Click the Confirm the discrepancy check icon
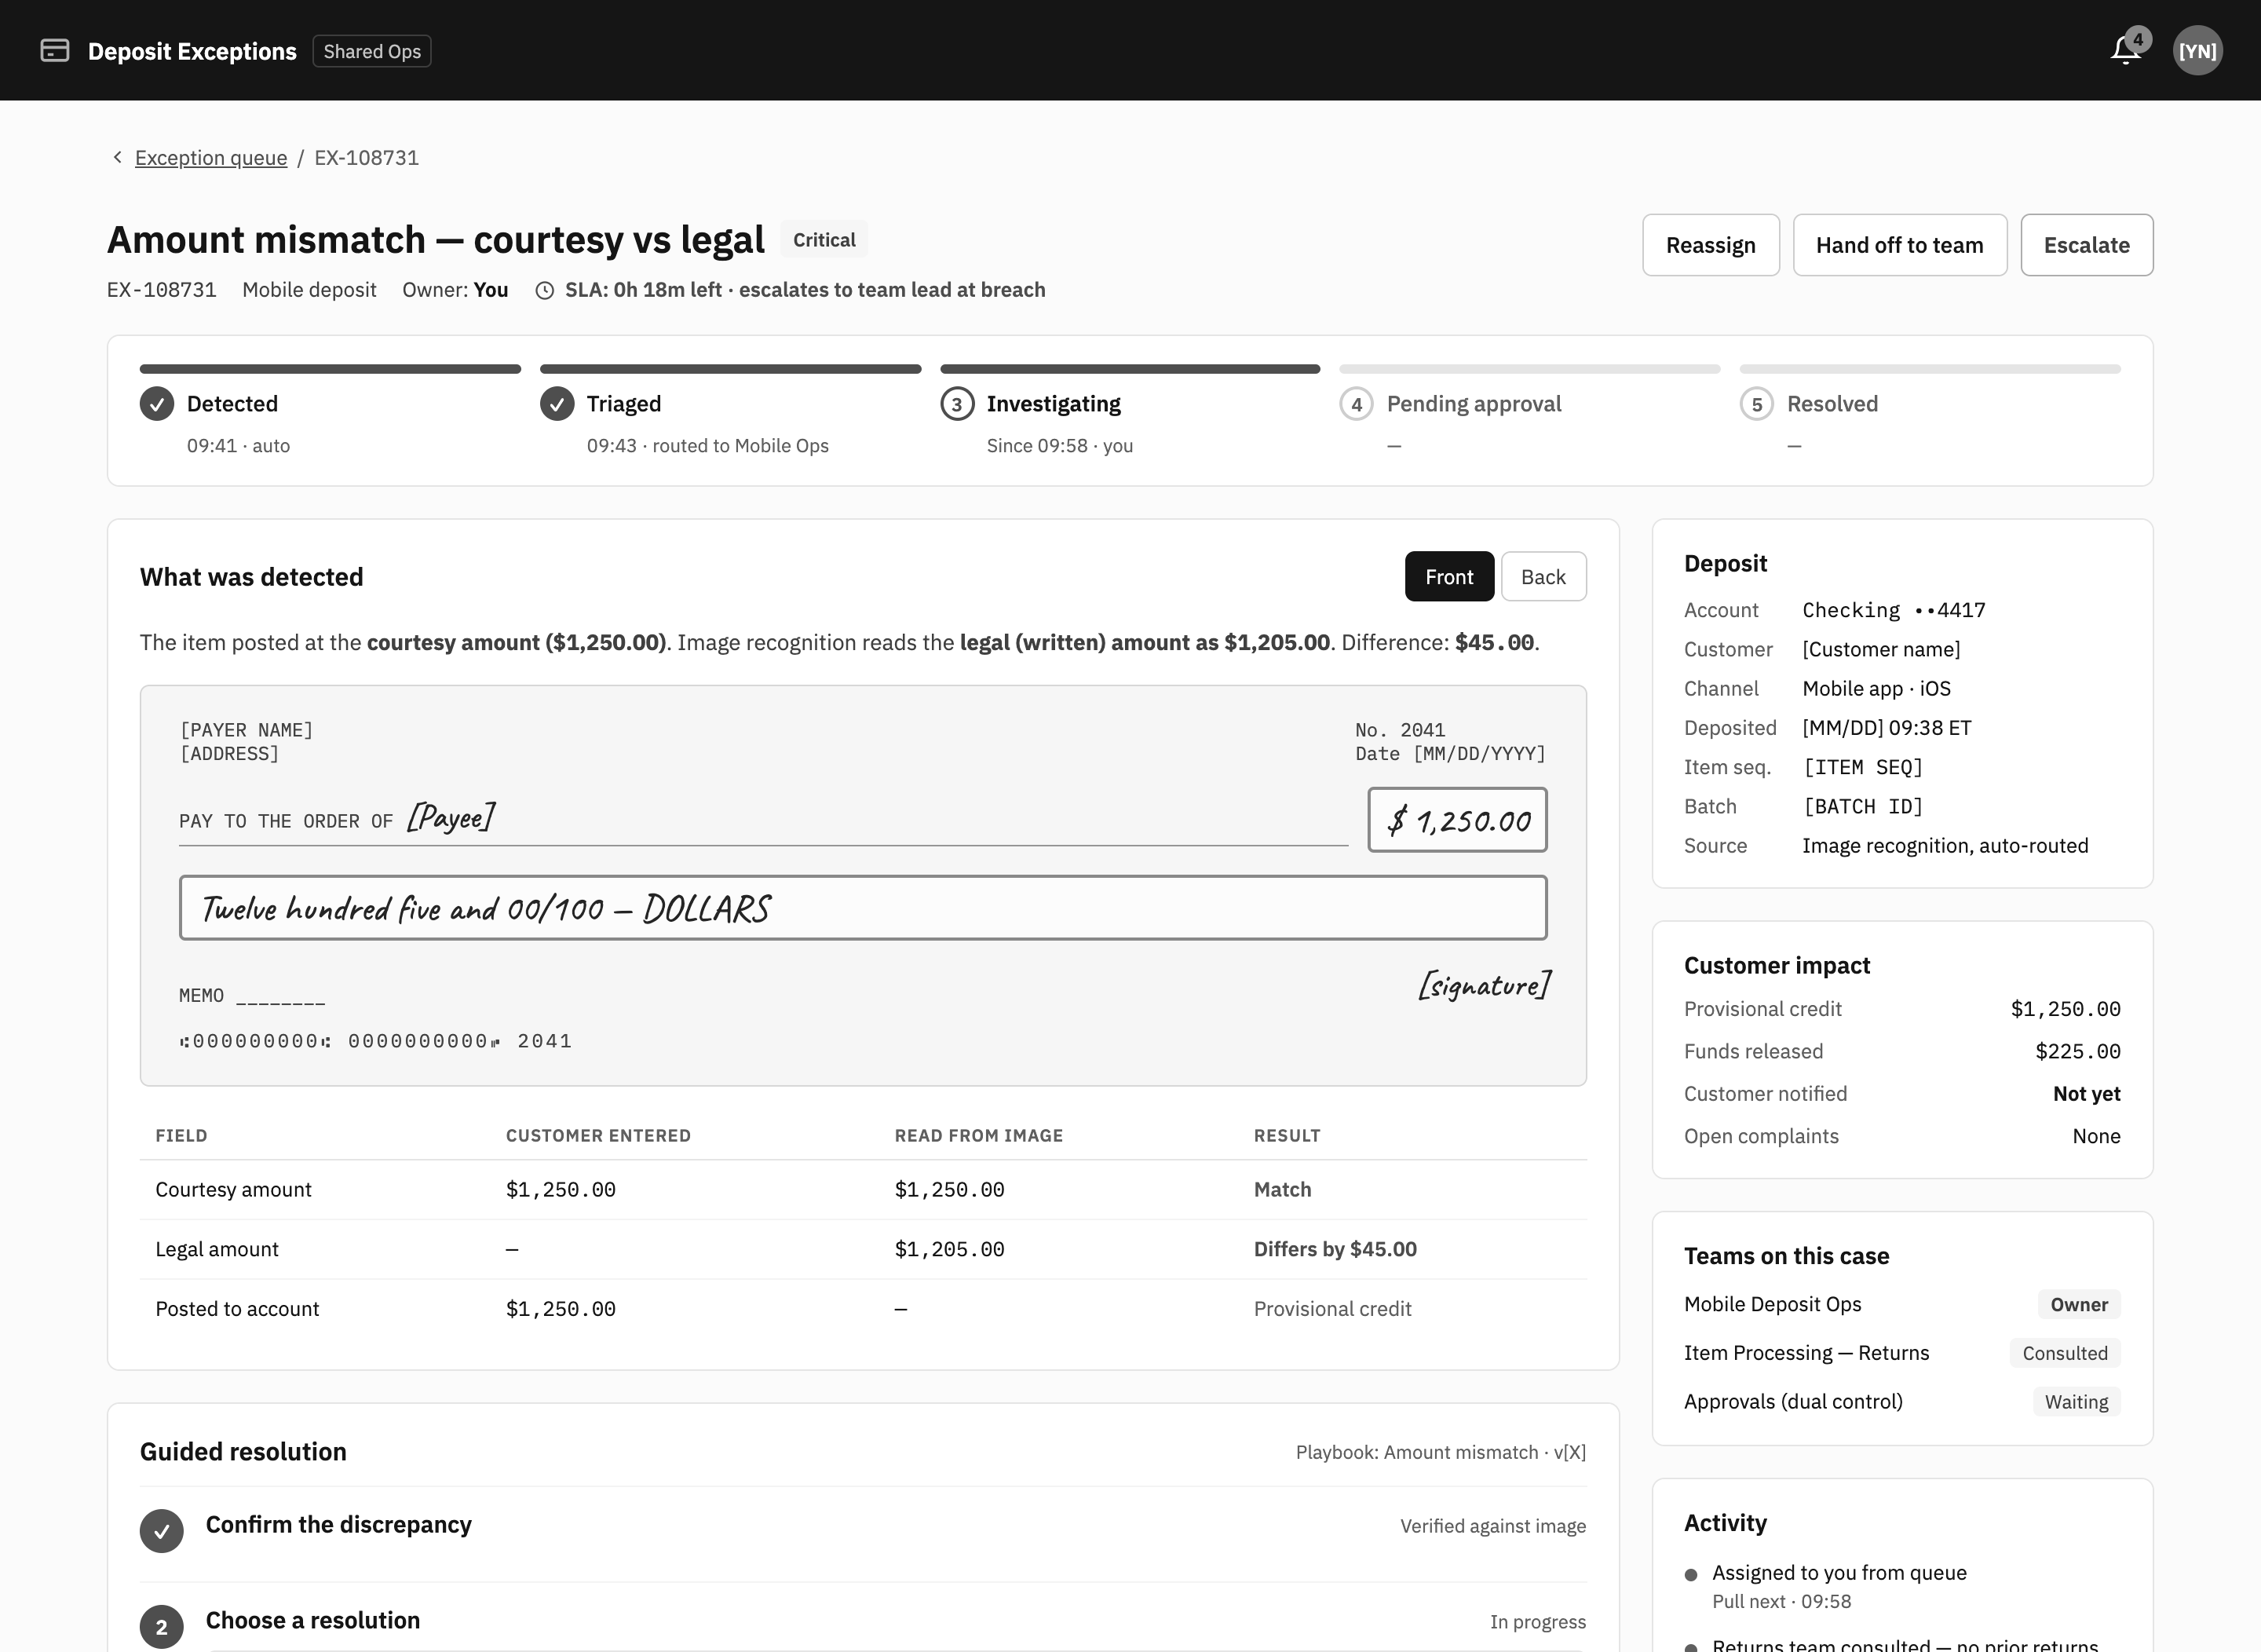The height and width of the screenshot is (1652, 2261). click(162, 1530)
